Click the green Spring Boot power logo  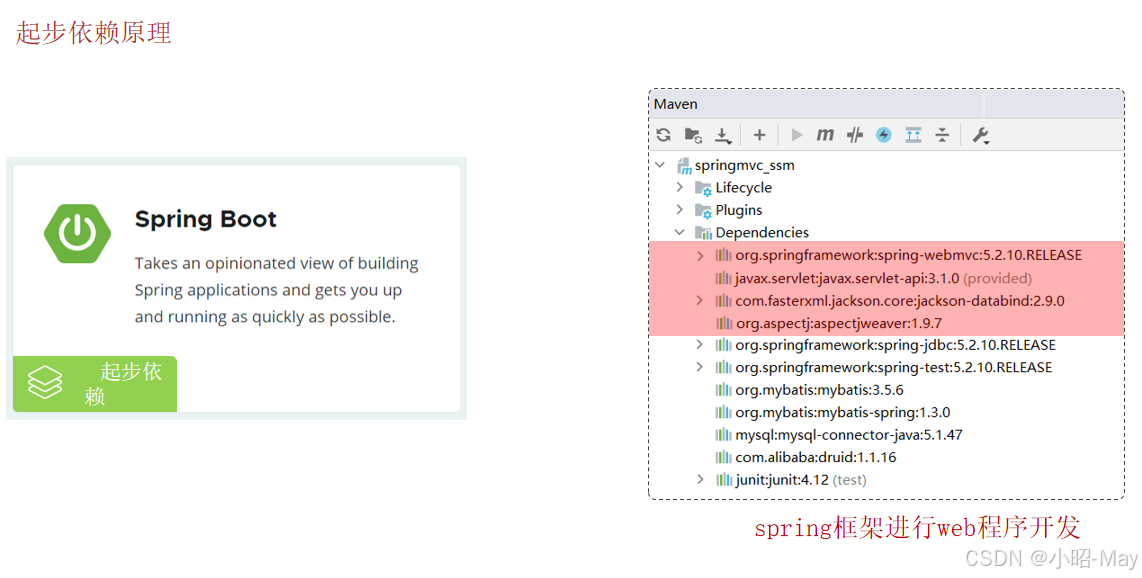coord(77,234)
